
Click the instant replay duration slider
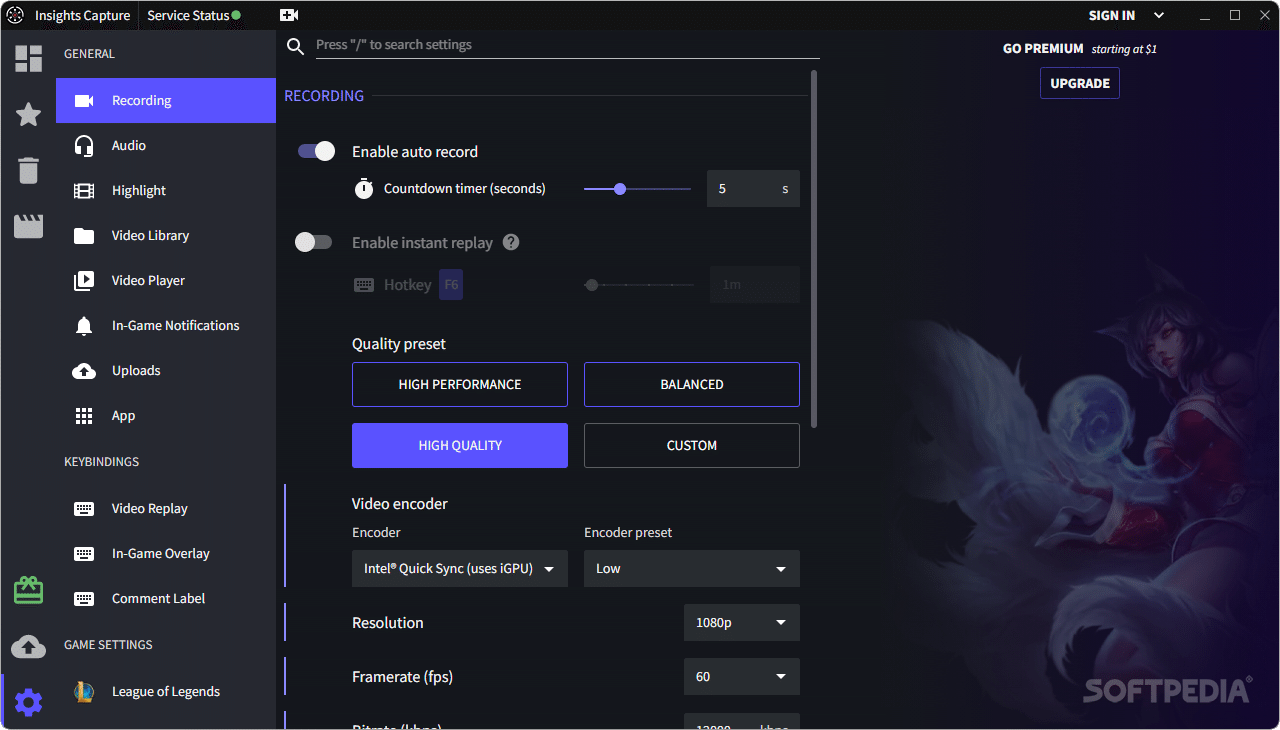pos(639,285)
